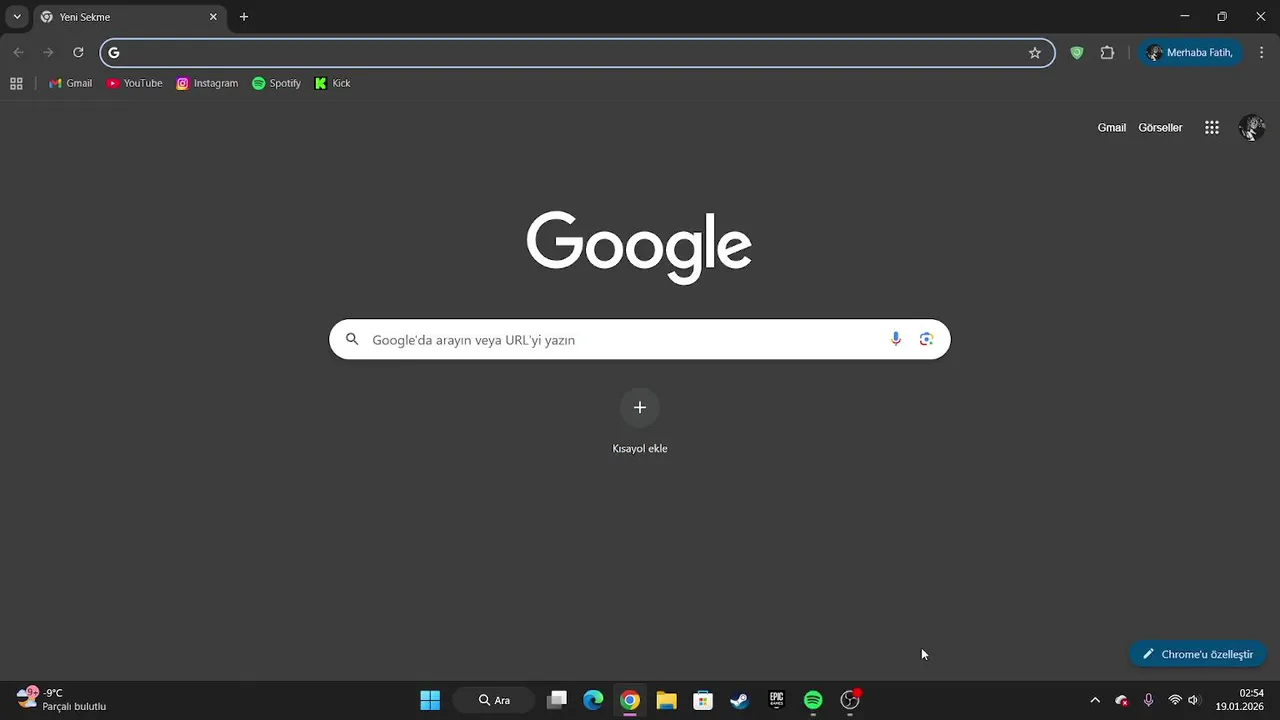This screenshot has width=1280, height=720.
Task: Open the clock and date 19.01.2026
Action: (1240, 700)
